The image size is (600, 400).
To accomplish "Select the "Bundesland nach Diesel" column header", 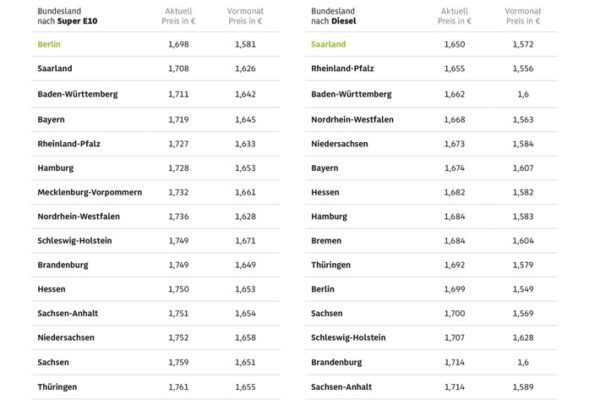I will coord(341,15).
